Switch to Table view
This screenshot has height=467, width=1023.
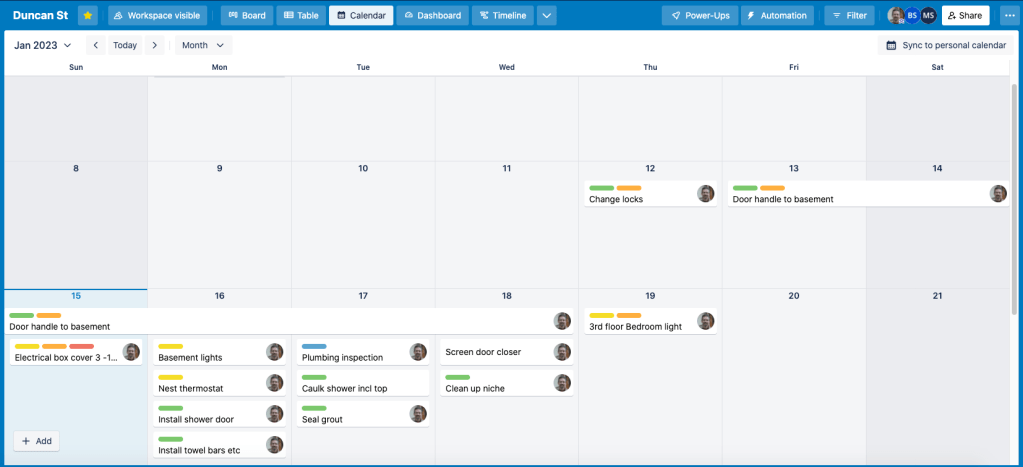[x=300, y=16]
